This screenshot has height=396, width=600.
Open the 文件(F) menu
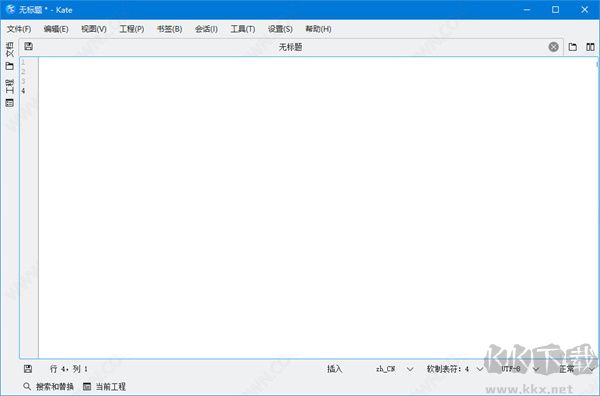(x=19, y=29)
